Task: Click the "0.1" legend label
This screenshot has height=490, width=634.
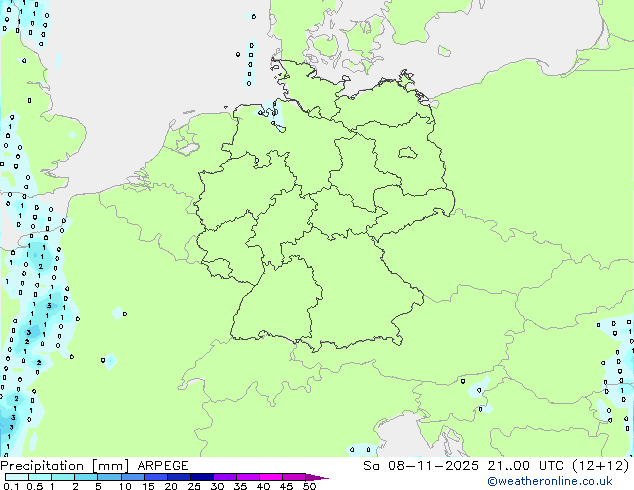Action: [11, 486]
